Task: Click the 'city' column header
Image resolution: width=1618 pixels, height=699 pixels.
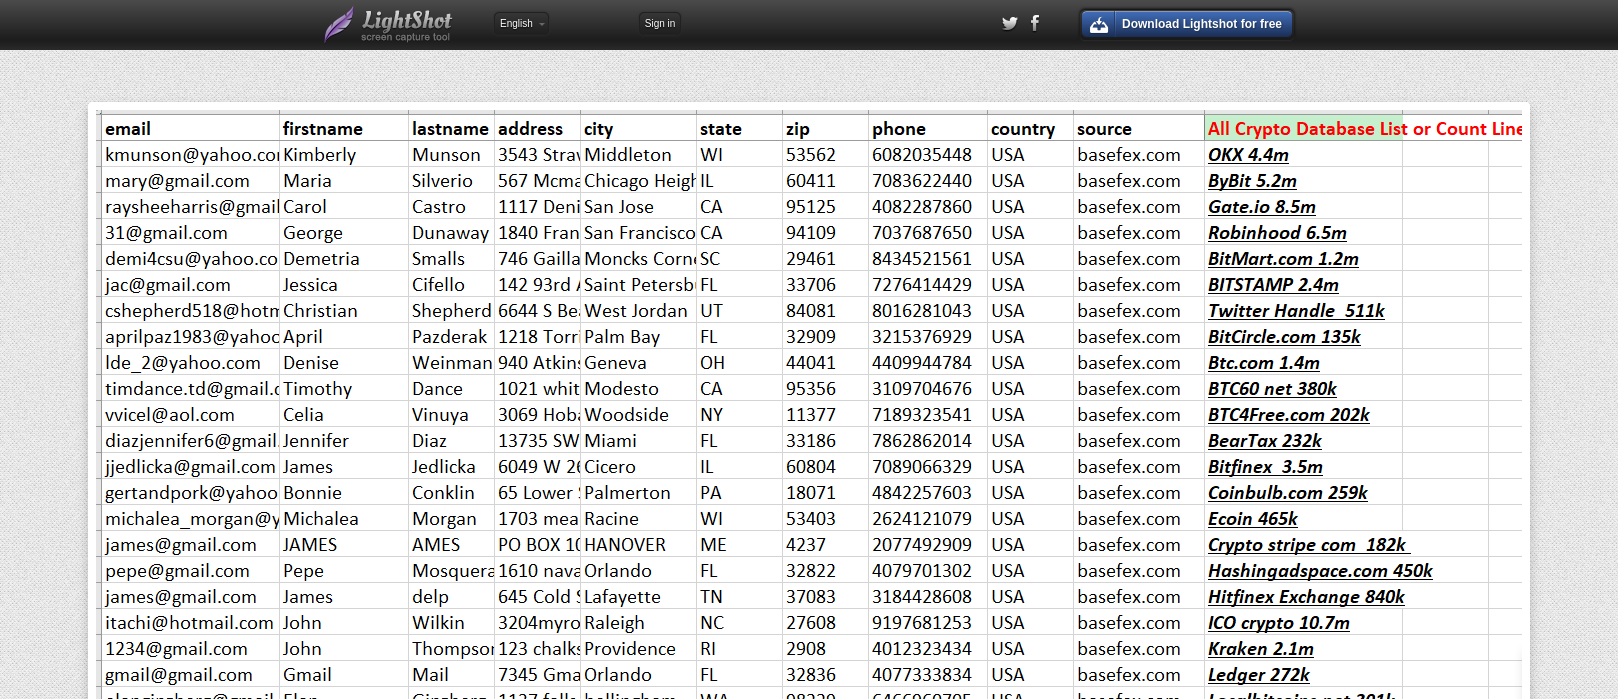Action: click(639, 129)
